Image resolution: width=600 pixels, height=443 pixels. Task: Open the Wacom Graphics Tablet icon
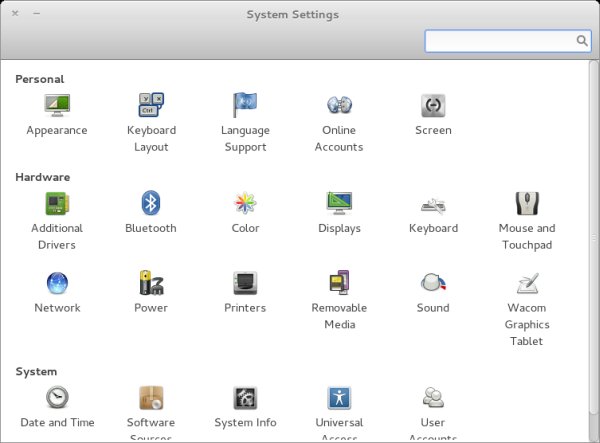(x=527, y=283)
